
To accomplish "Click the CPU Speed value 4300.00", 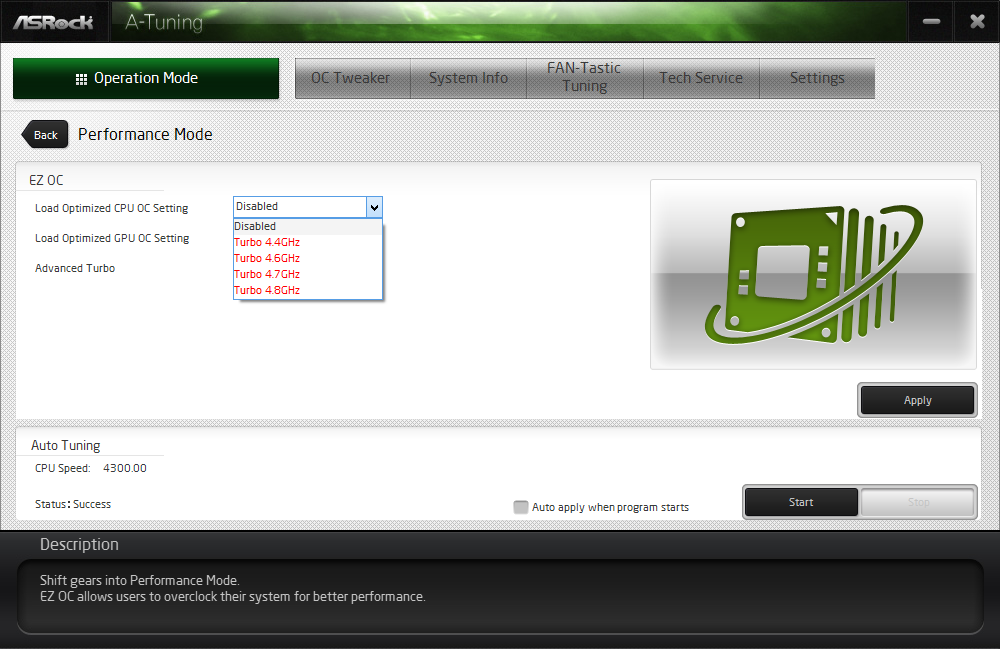I will coord(125,468).
